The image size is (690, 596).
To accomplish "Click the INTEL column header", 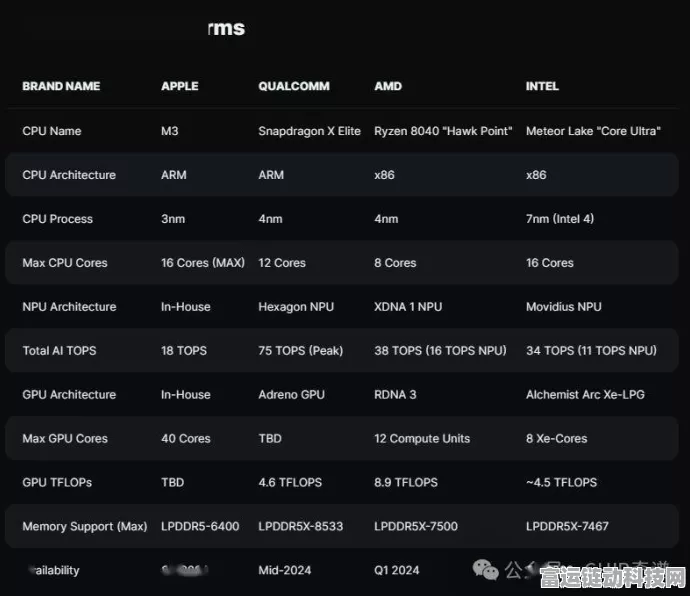I will [542, 86].
